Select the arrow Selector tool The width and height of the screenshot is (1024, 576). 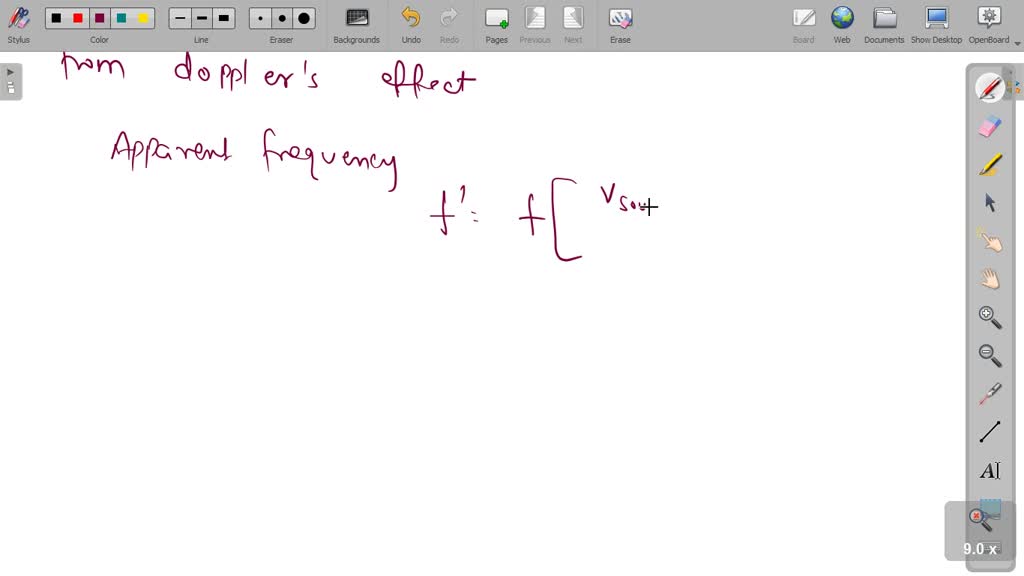[x=989, y=203]
